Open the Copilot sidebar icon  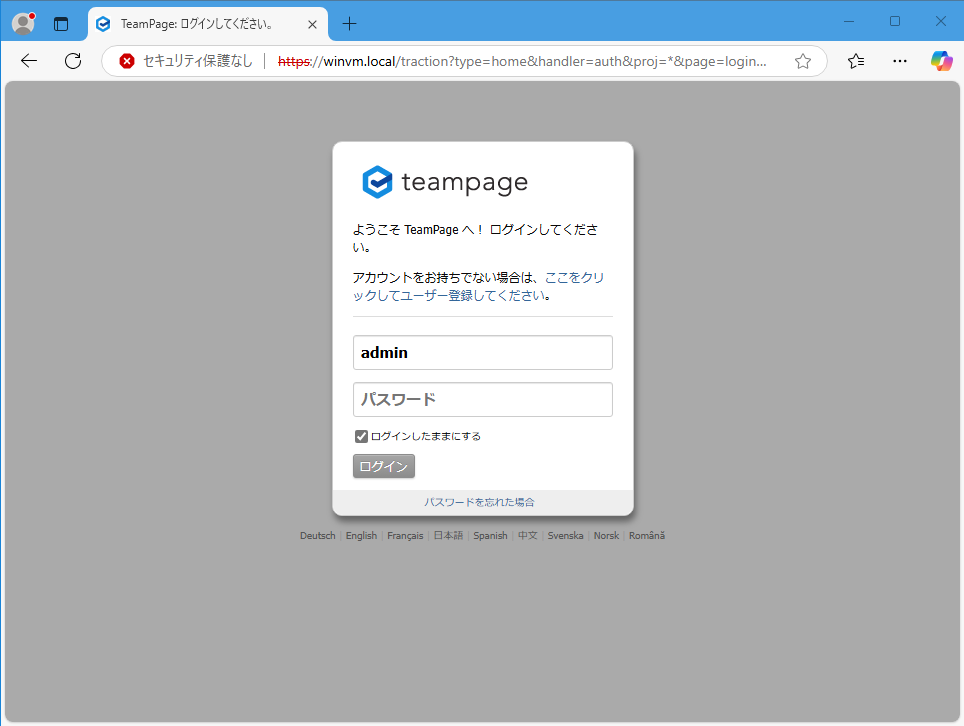pyautogui.click(x=941, y=61)
